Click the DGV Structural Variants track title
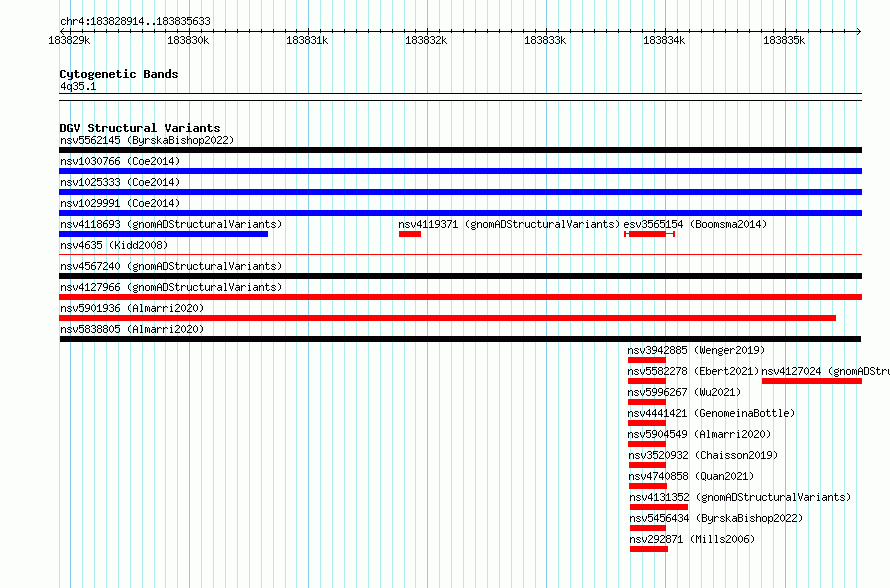890x588 pixels. [x=140, y=128]
